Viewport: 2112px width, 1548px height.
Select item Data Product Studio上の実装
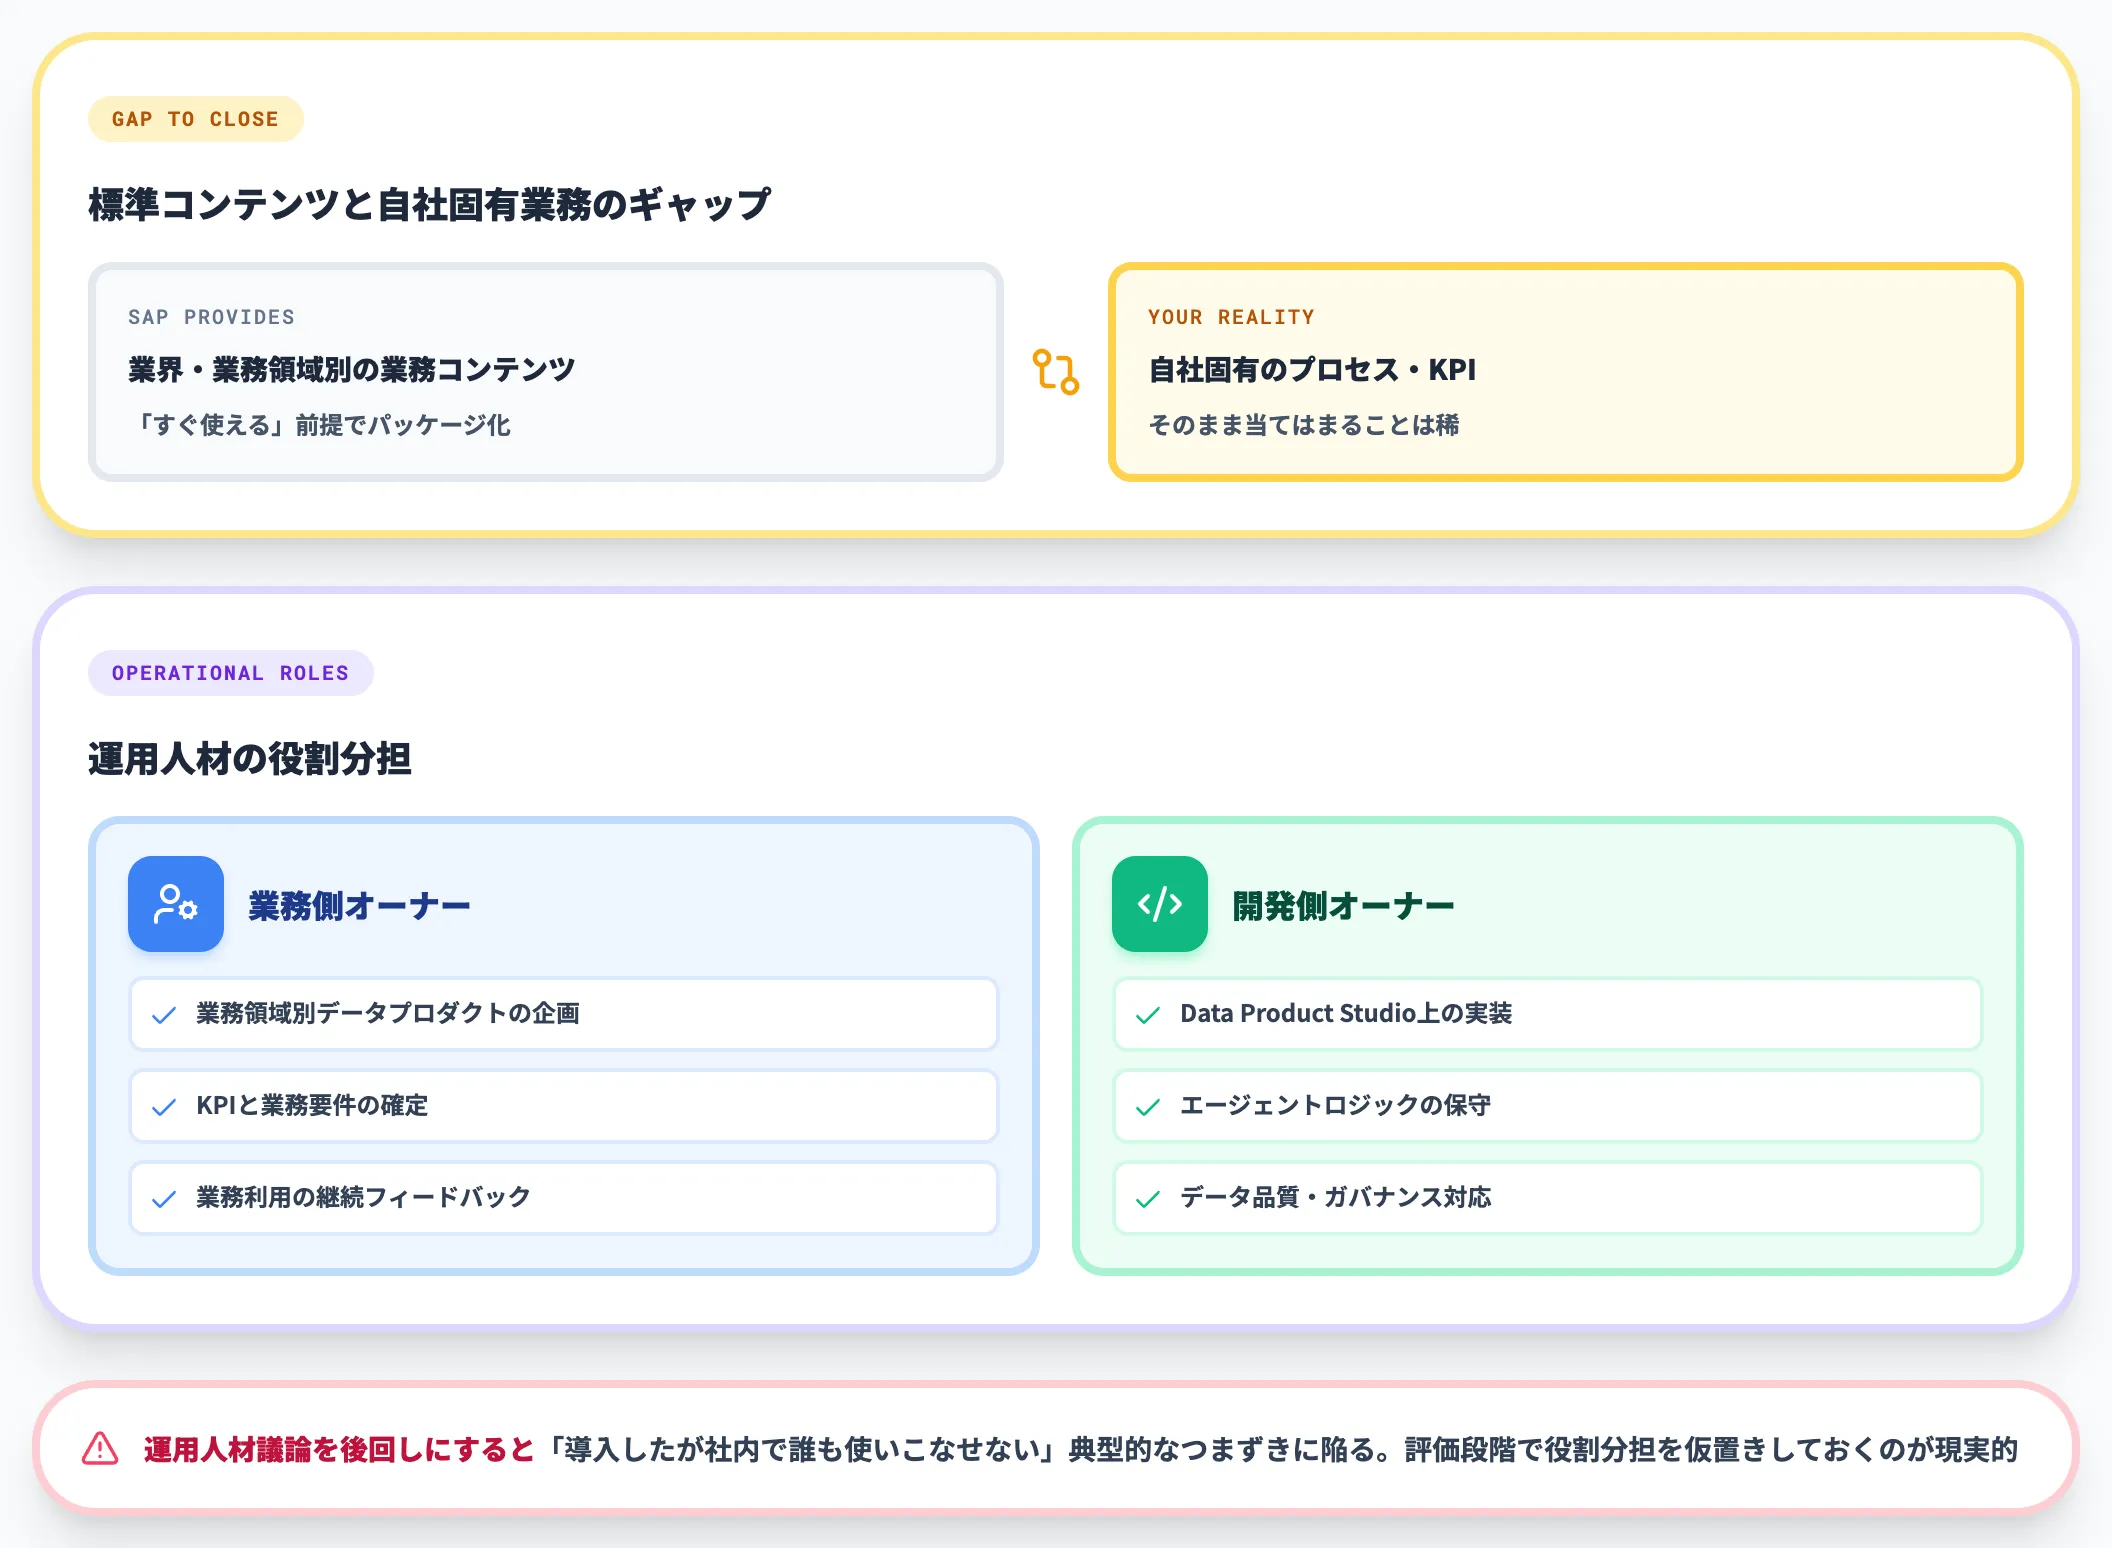tap(1548, 1014)
